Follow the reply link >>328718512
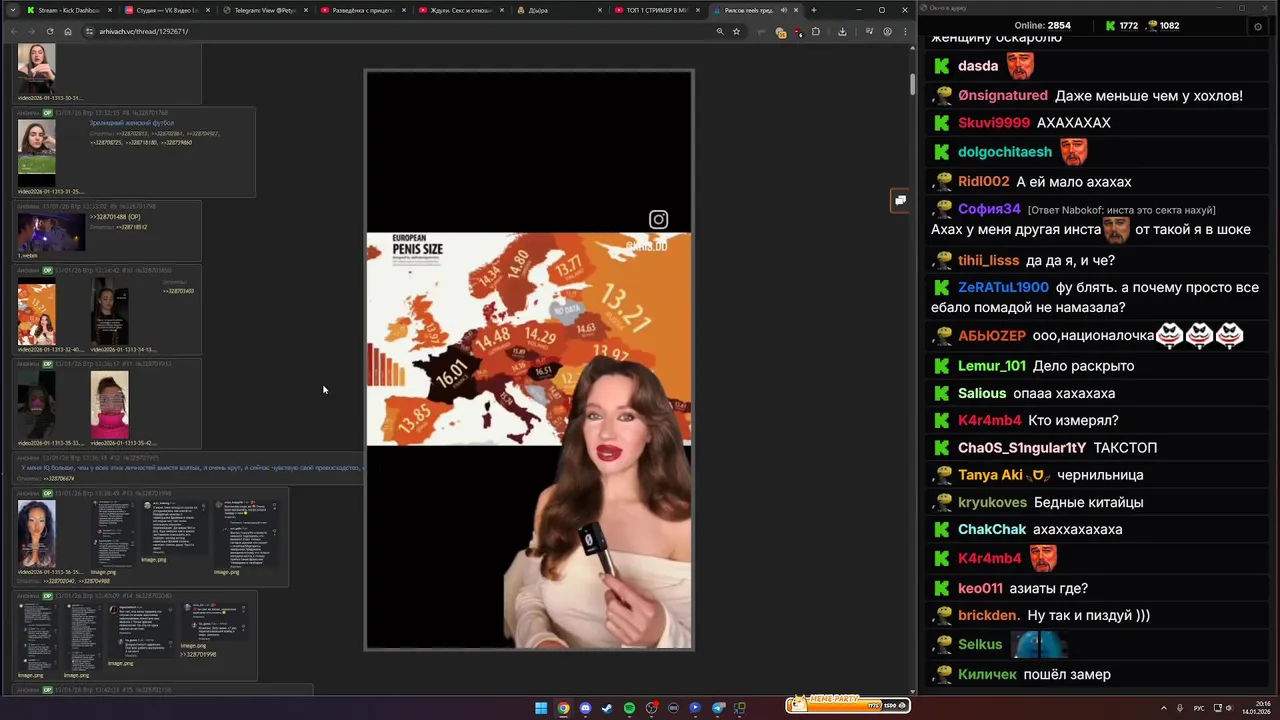1280x720 pixels. [132, 227]
